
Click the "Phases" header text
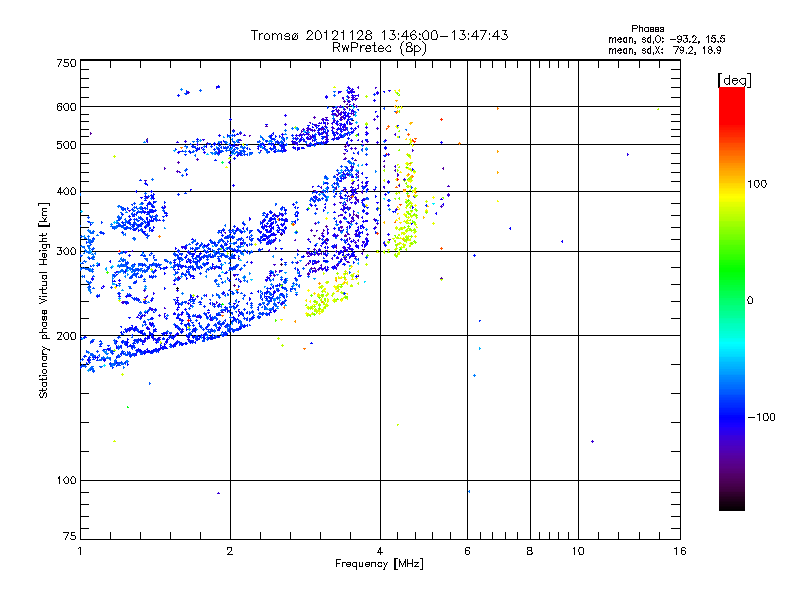(x=647, y=29)
